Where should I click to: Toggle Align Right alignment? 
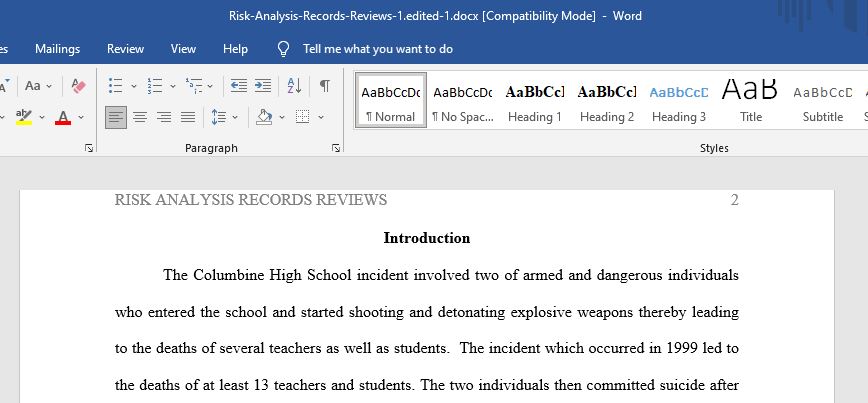click(x=164, y=117)
